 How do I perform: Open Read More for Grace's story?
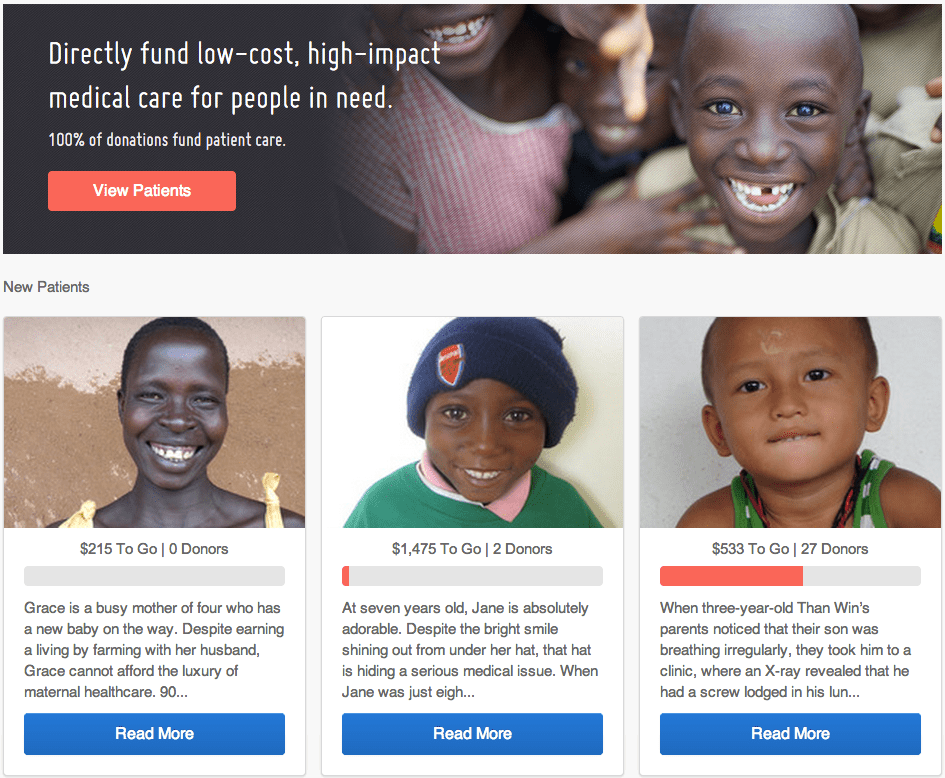click(154, 734)
